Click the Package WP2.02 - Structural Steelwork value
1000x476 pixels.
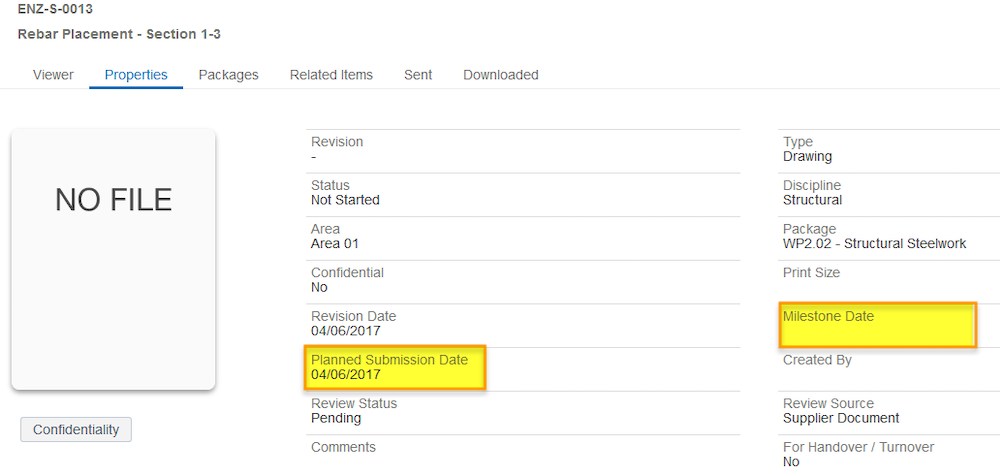[x=874, y=244]
